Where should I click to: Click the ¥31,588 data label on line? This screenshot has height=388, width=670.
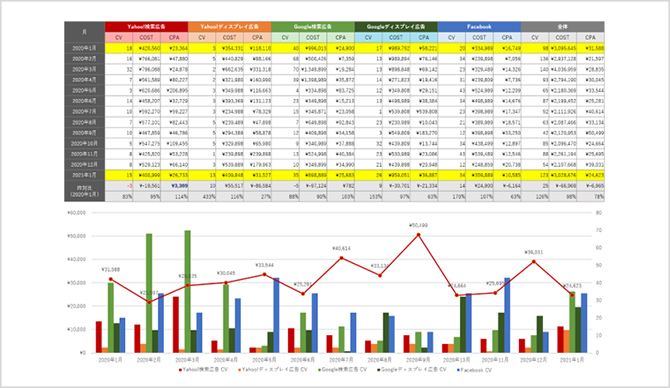[x=111, y=270]
